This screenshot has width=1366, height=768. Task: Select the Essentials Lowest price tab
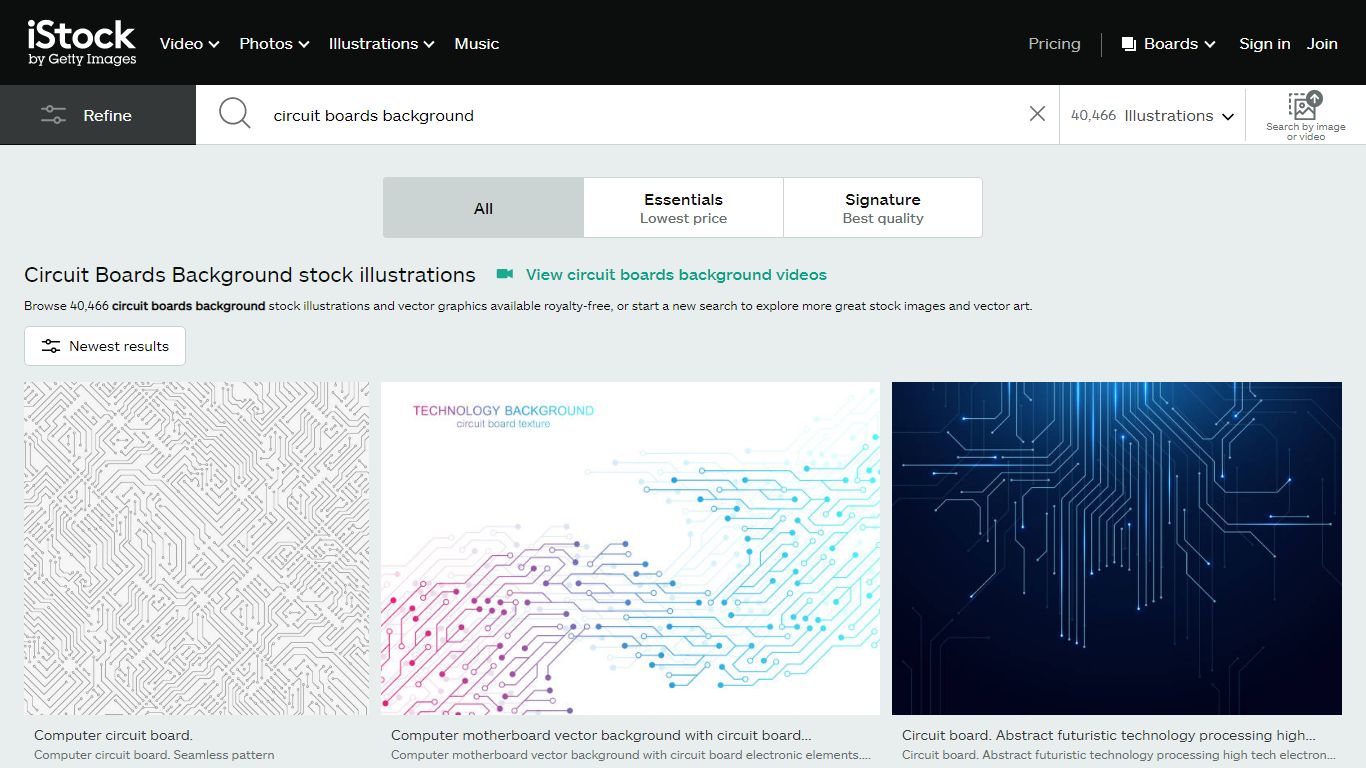pos(683,208)
